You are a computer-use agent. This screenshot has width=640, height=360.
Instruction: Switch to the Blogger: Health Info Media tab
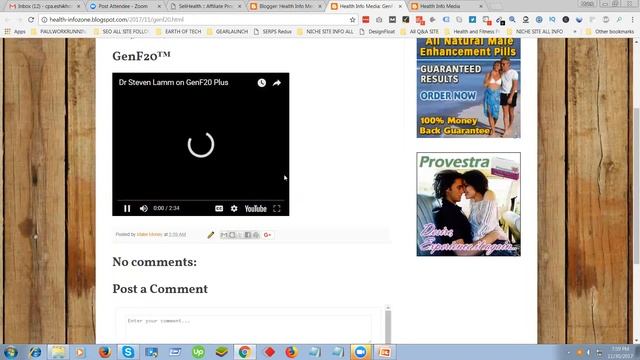click(286, 6)
